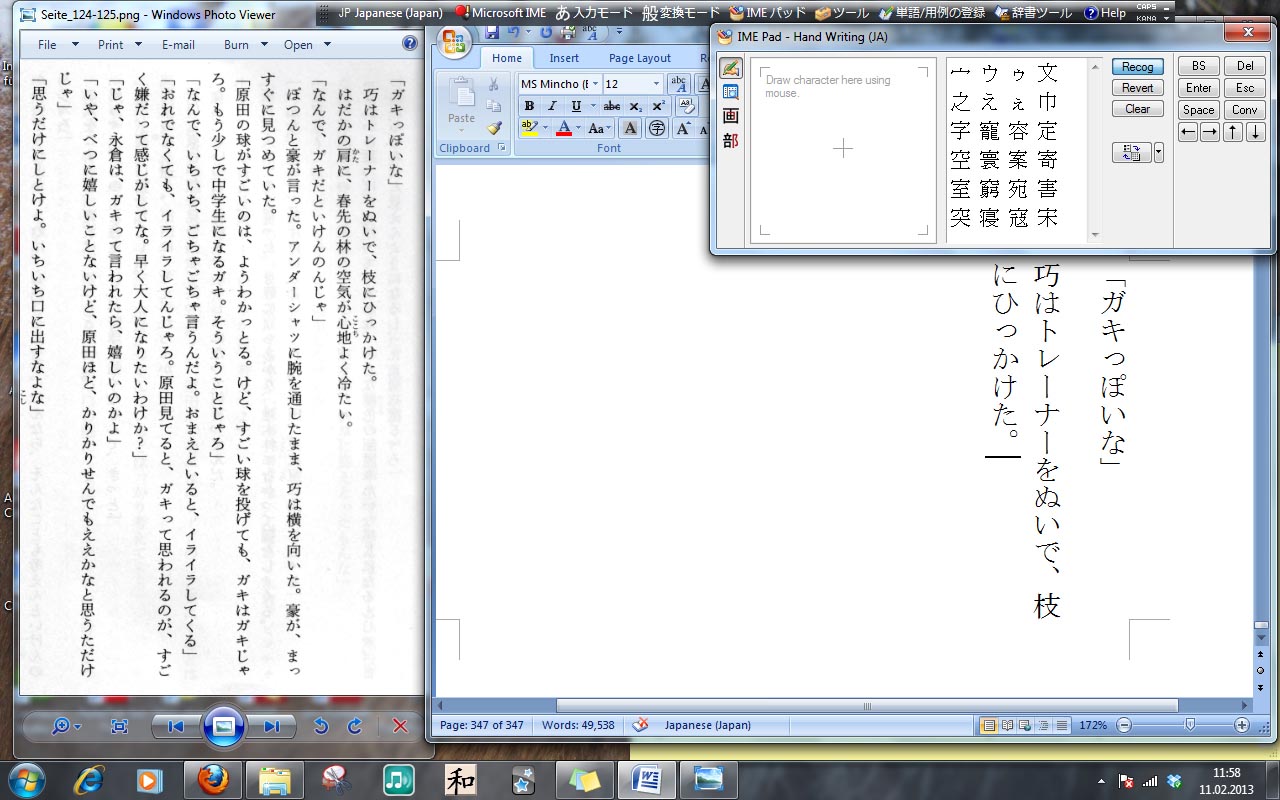Click the Enclose Characters icon in Word
1280x800 pixels.
(657, 128)
